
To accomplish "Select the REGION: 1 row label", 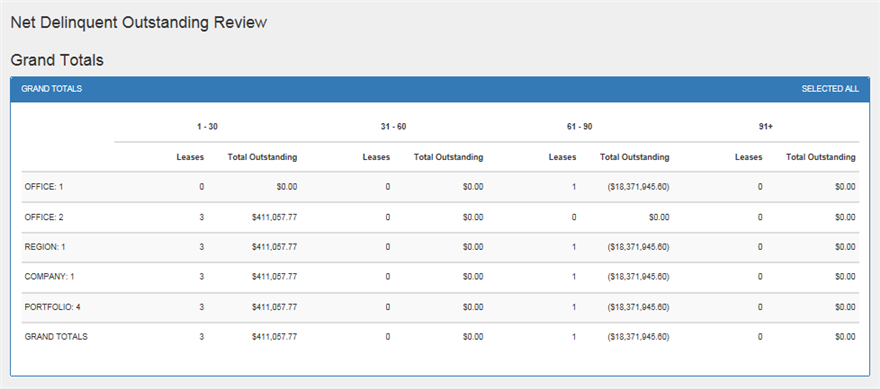I will coord(45,247).
